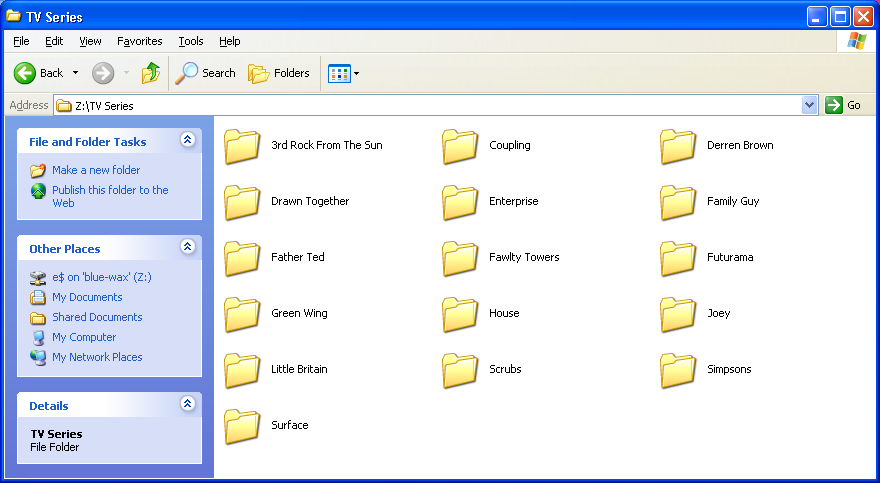This screenshot has width=880, height=483.
Task: Open the File menu
Action: pyautogui.click(x=21, y=41)
